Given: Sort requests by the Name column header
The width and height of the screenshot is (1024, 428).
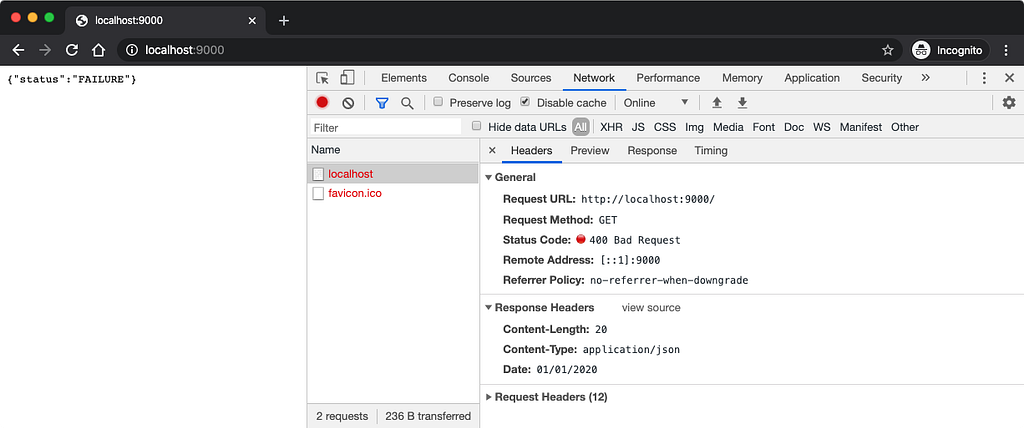Looking at the screenshot, I should click(393, 150).
